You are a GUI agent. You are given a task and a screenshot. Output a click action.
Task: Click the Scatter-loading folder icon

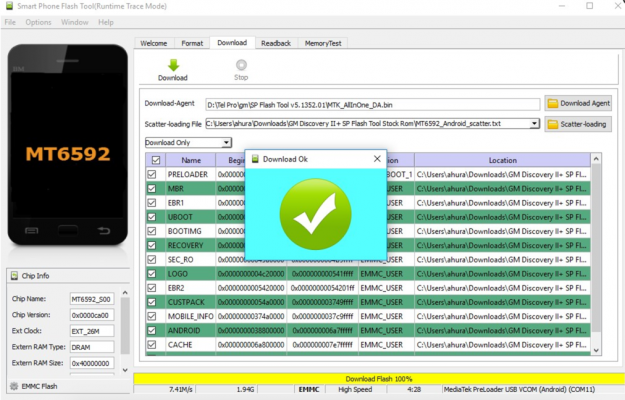point(552,124)
